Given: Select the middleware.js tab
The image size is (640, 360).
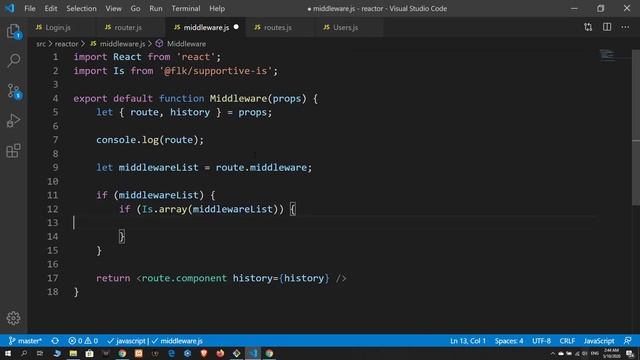Looking at the screenshot, I should point(206,27).
